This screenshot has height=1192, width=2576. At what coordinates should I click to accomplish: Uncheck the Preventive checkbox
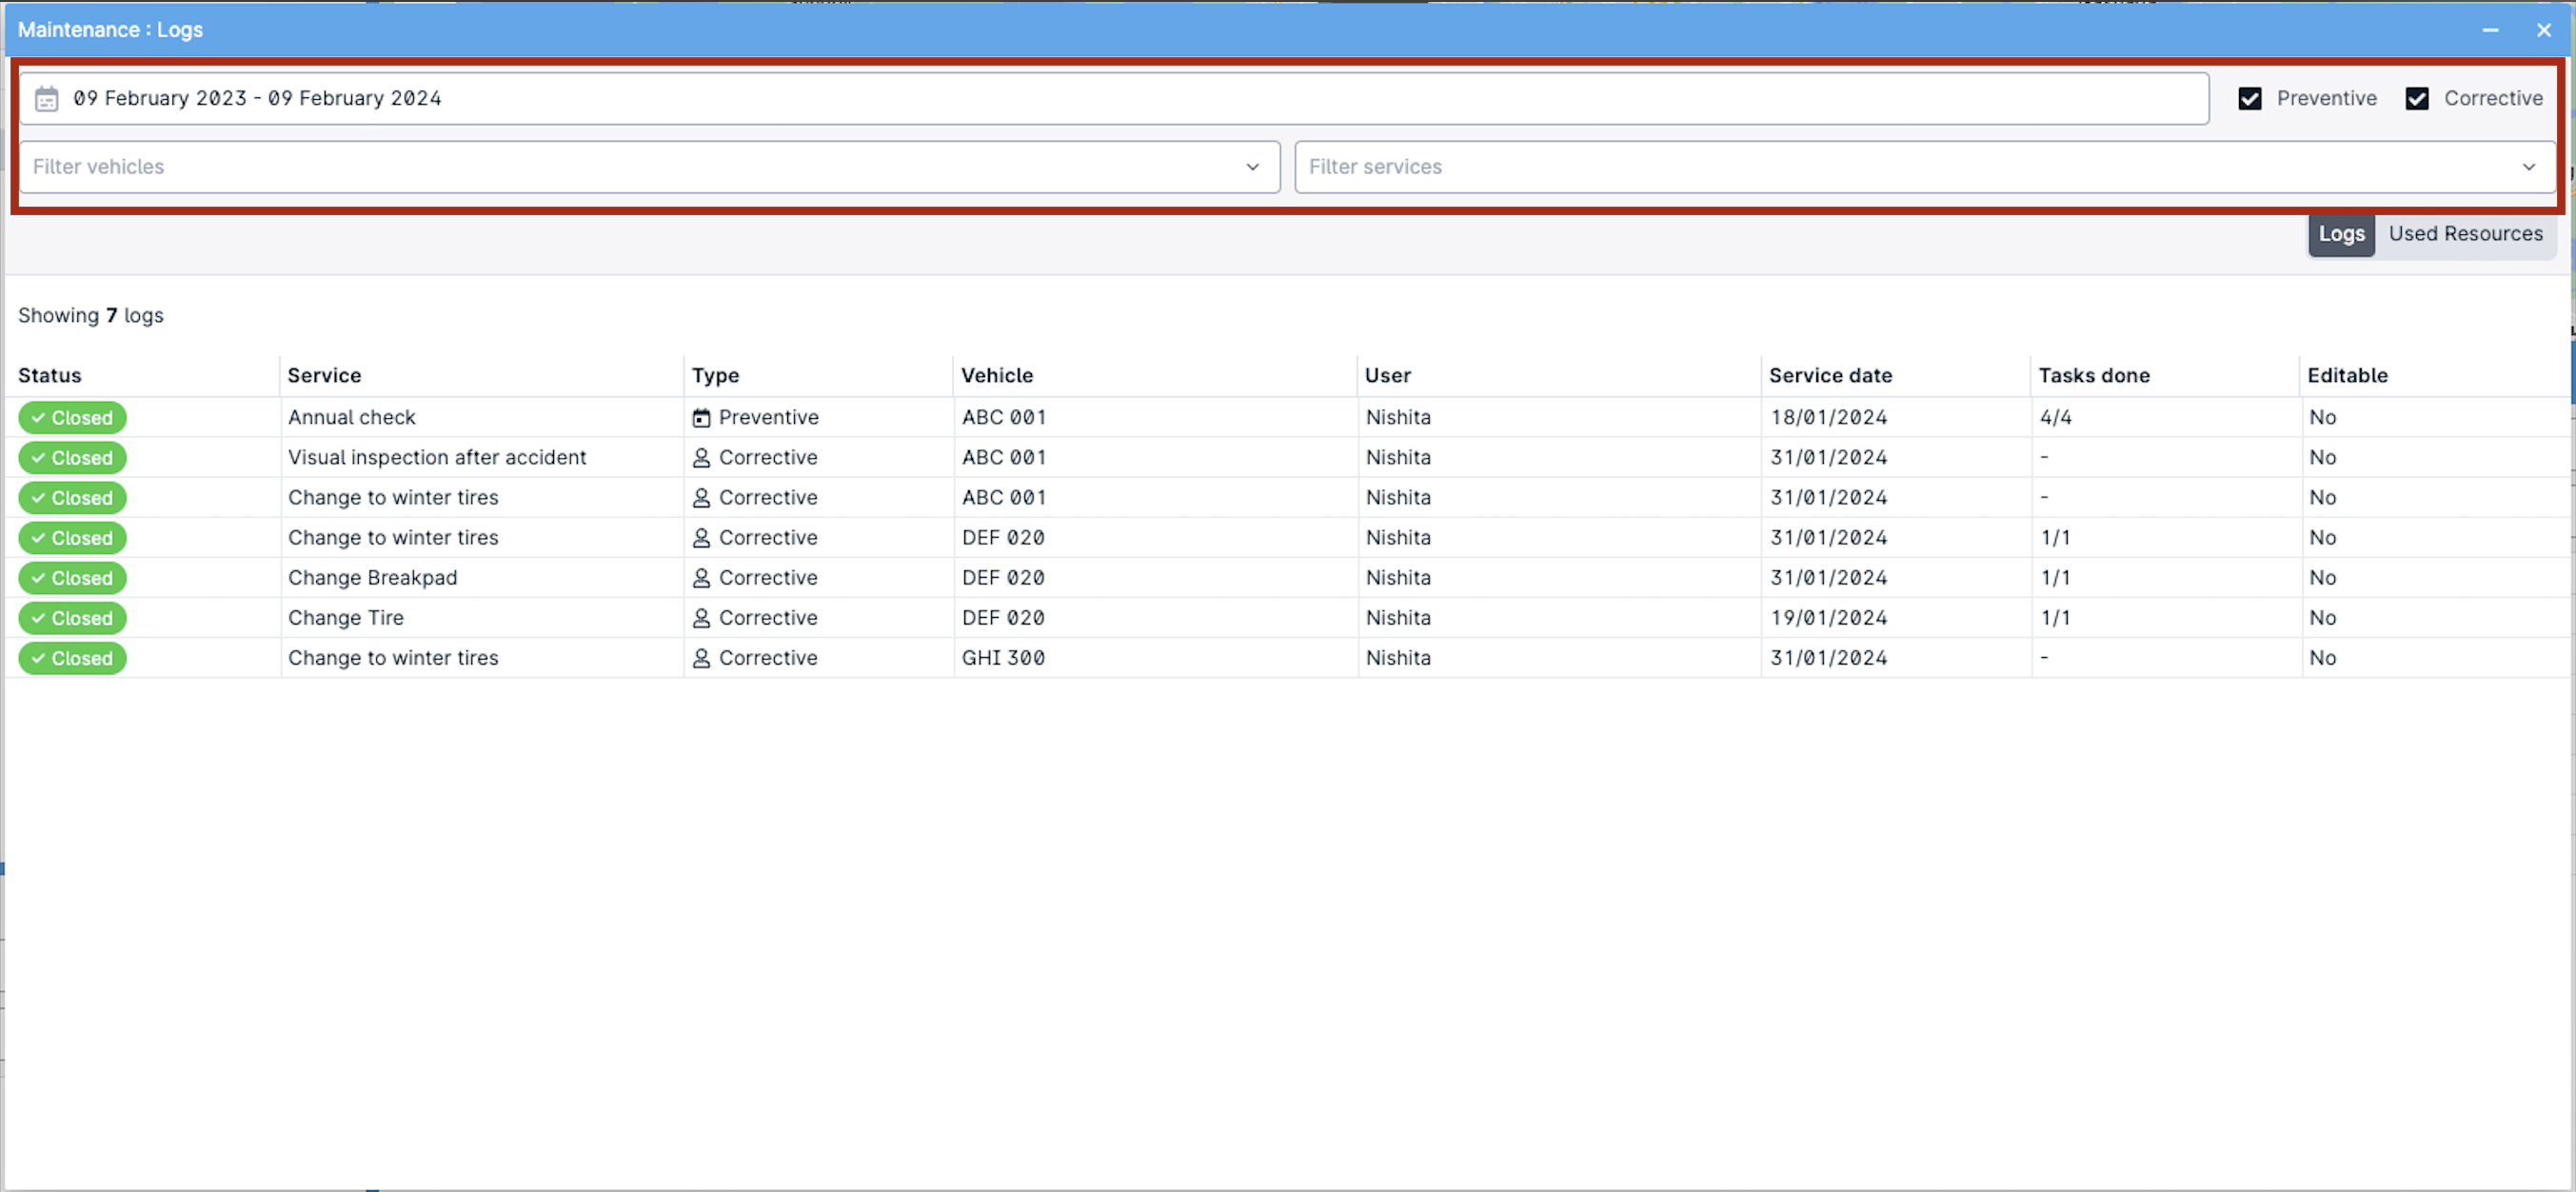point(2250,98)
